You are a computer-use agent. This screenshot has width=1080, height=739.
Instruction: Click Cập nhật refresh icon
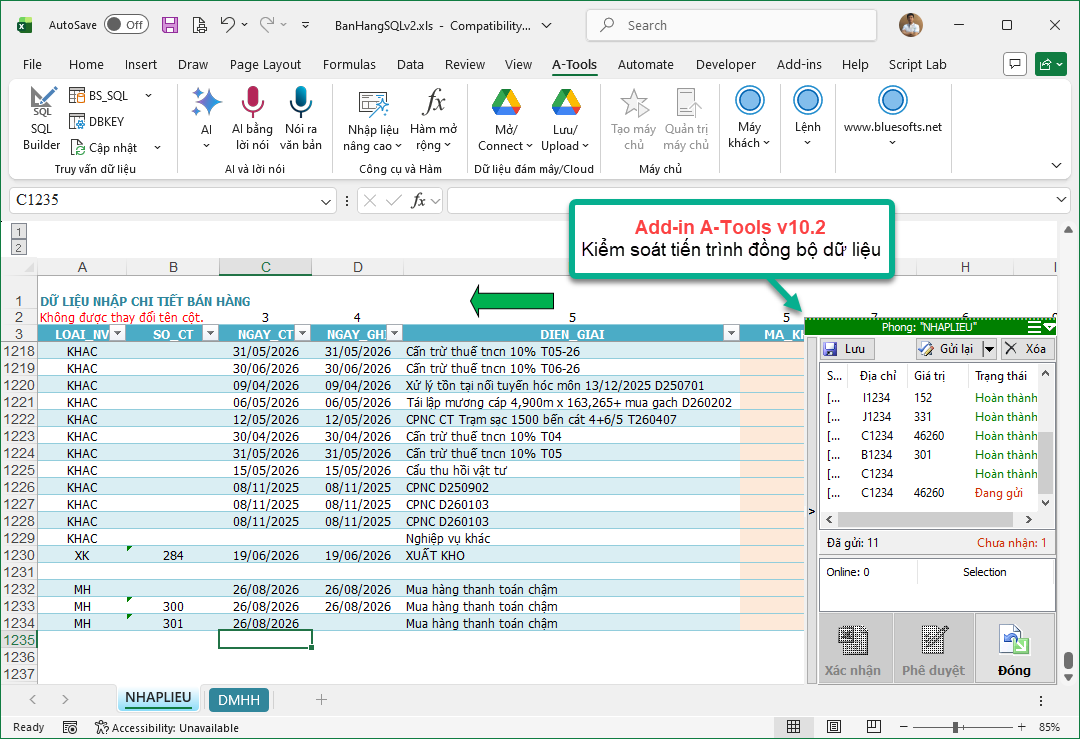[78, 147]
